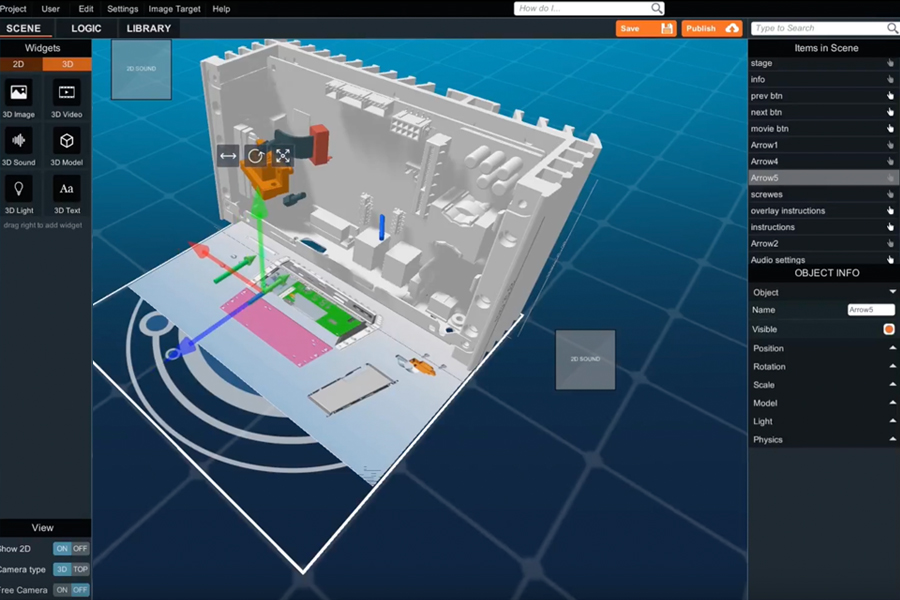Expand the Position section
This screenshot has width=900, height=600.
point(893,348)
